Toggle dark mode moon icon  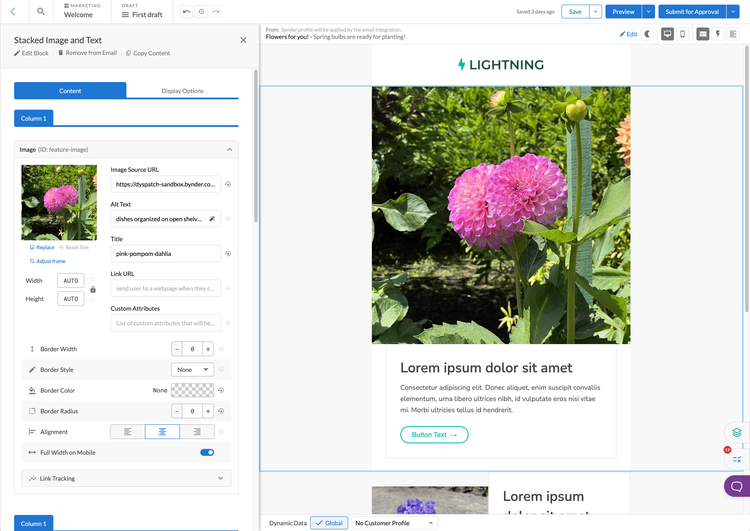click(647, 34)
